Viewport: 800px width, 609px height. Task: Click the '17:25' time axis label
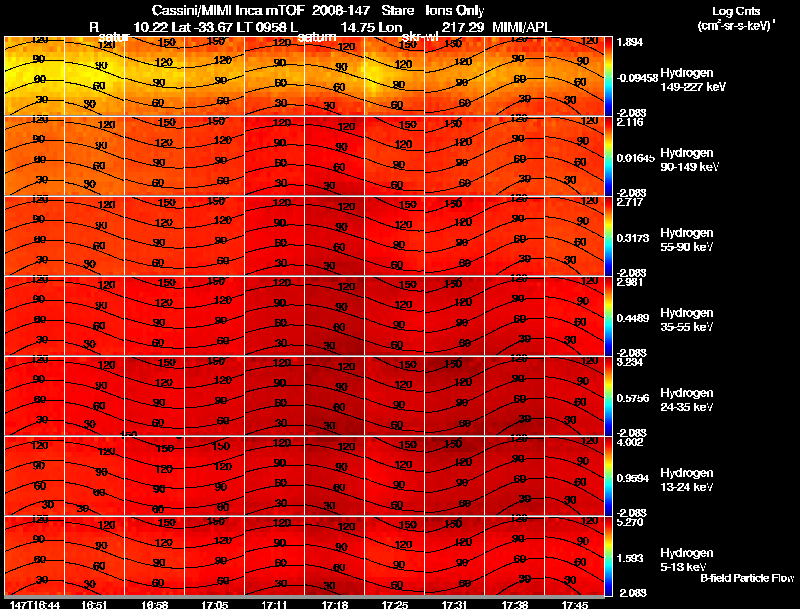(x=395, y=605)
